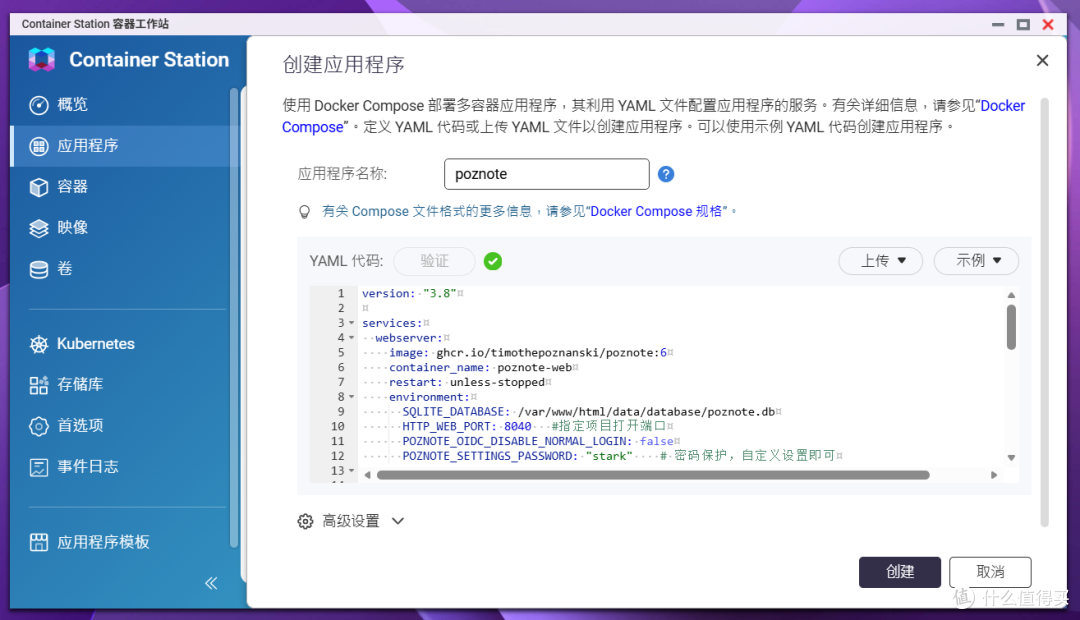Screen dimensions: 1080x620
Task: Maximize the Container Station window
Action: coord(1024,25)
